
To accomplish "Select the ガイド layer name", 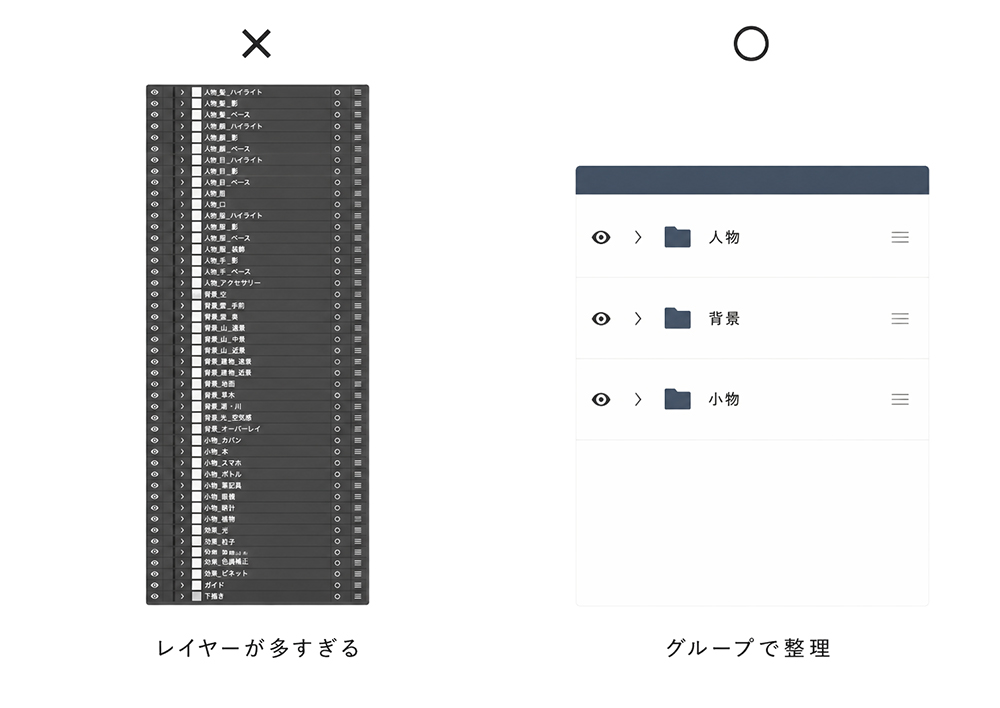I will click(x=214, y=585).
